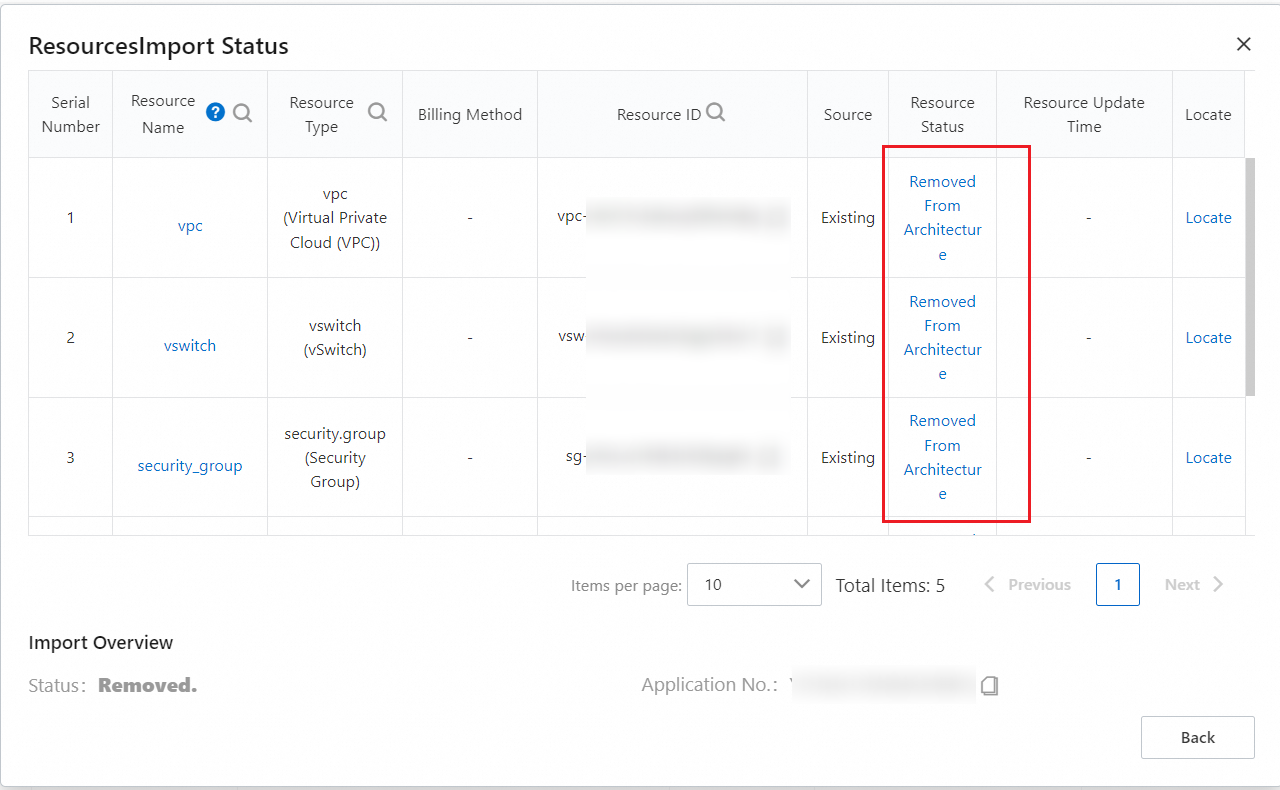Click the Resource Name help icon
The width and height of the screenshot is (1280, 790).
215,112
